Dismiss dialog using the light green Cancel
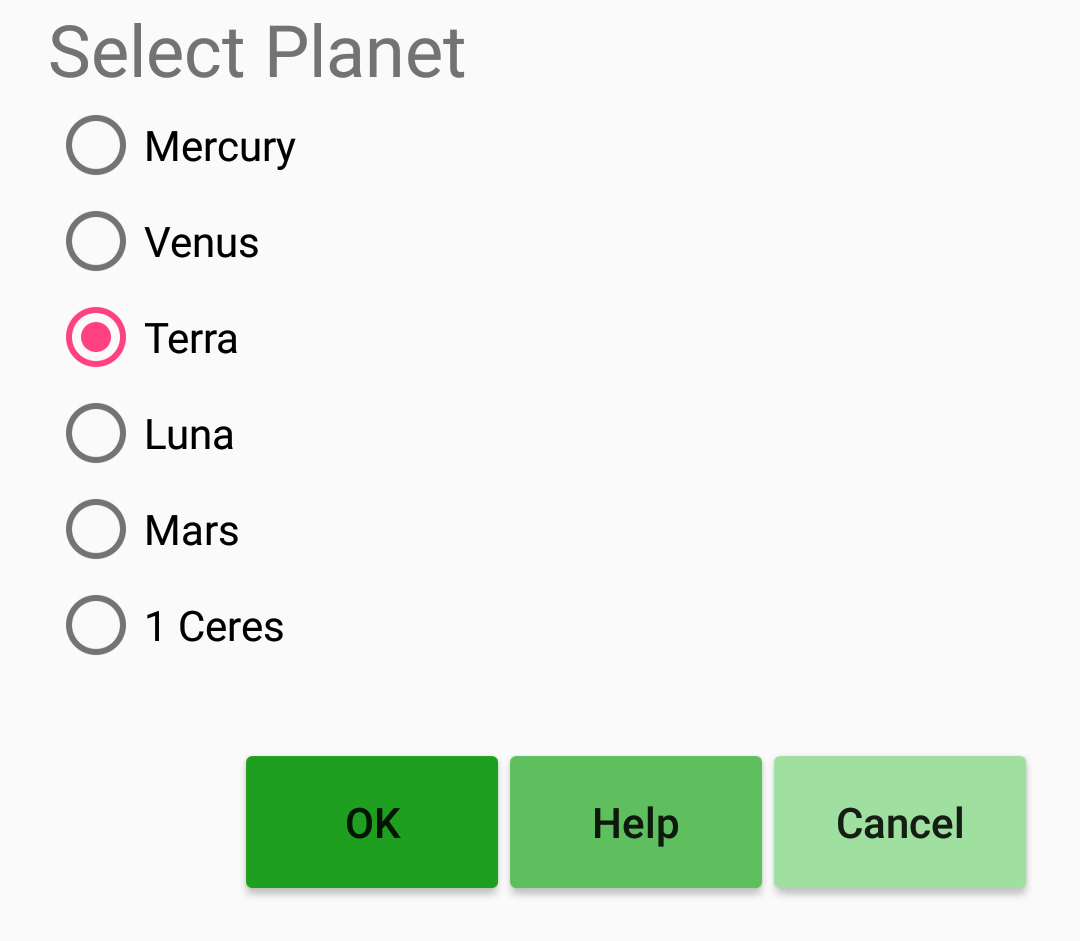The width and height of the screenshot is (1080, 941). pos(900,823)
